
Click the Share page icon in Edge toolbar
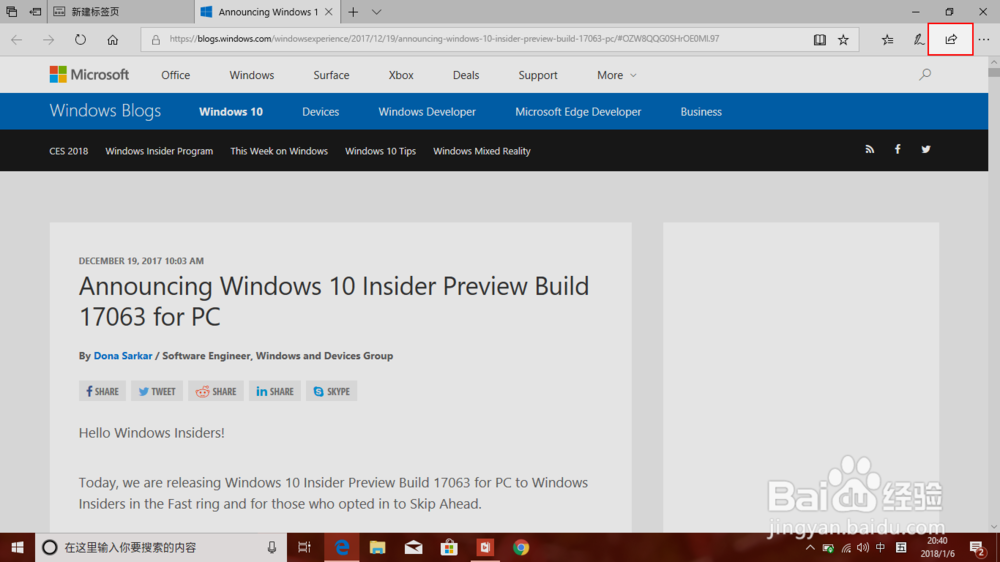[950, 39]
